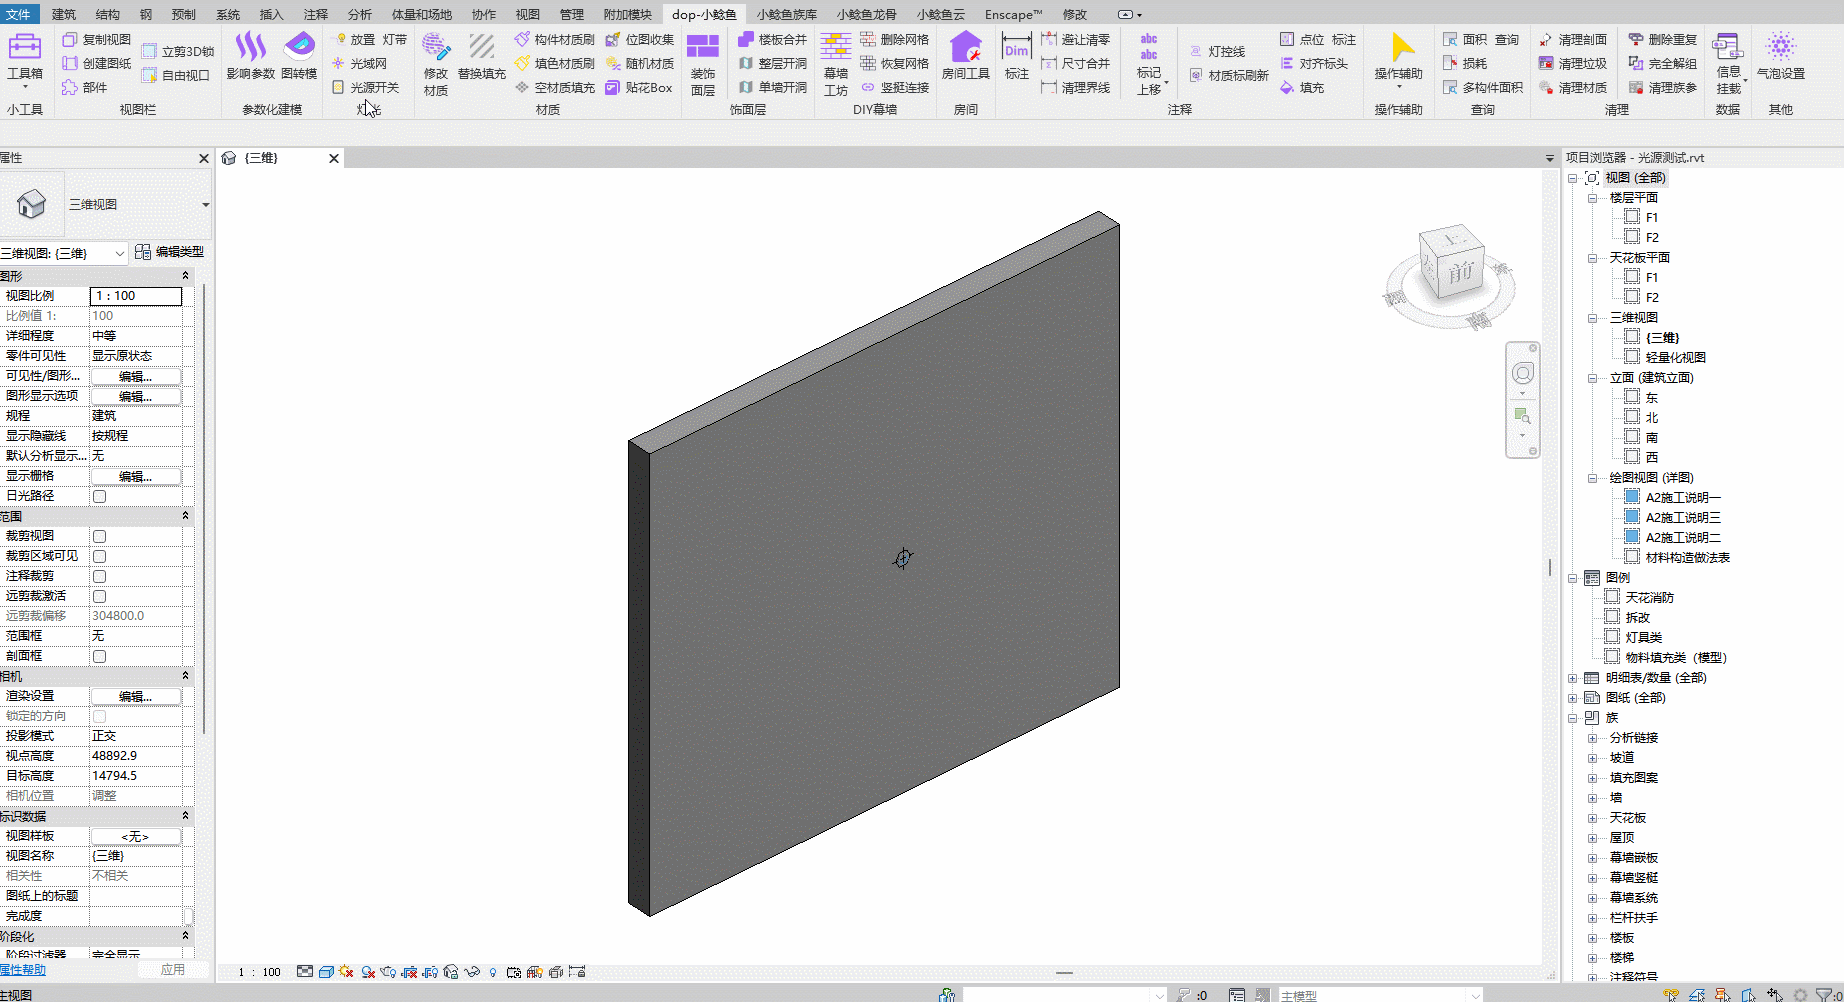1844x1002 pixels.
Task: Click the view scale 1 : 100 in view control bar
Action: pyautogui.click(x=259, y=972)
